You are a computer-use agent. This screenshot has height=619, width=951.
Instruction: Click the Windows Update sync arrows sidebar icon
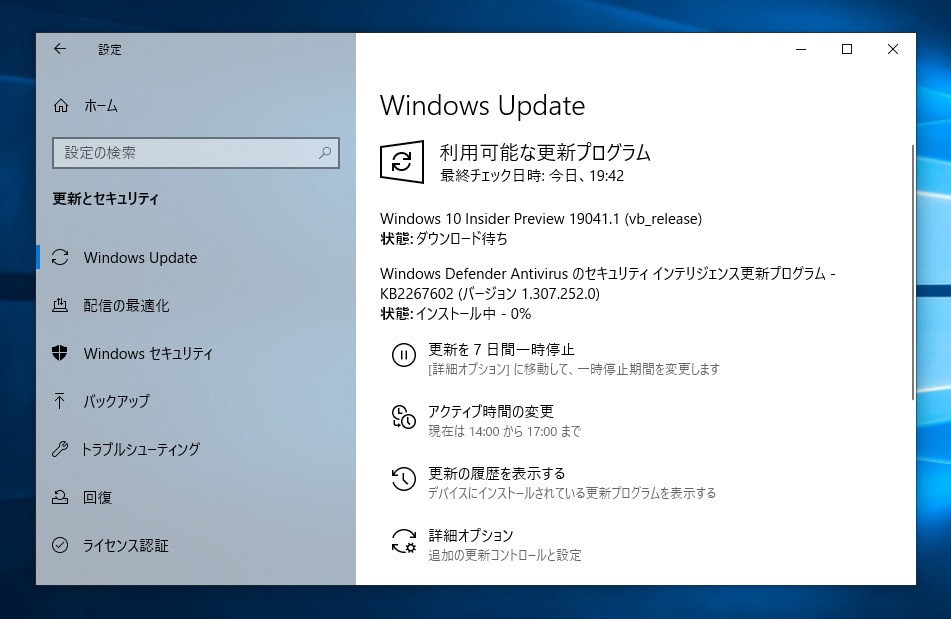pyautogui.click(x=60, y=258)
